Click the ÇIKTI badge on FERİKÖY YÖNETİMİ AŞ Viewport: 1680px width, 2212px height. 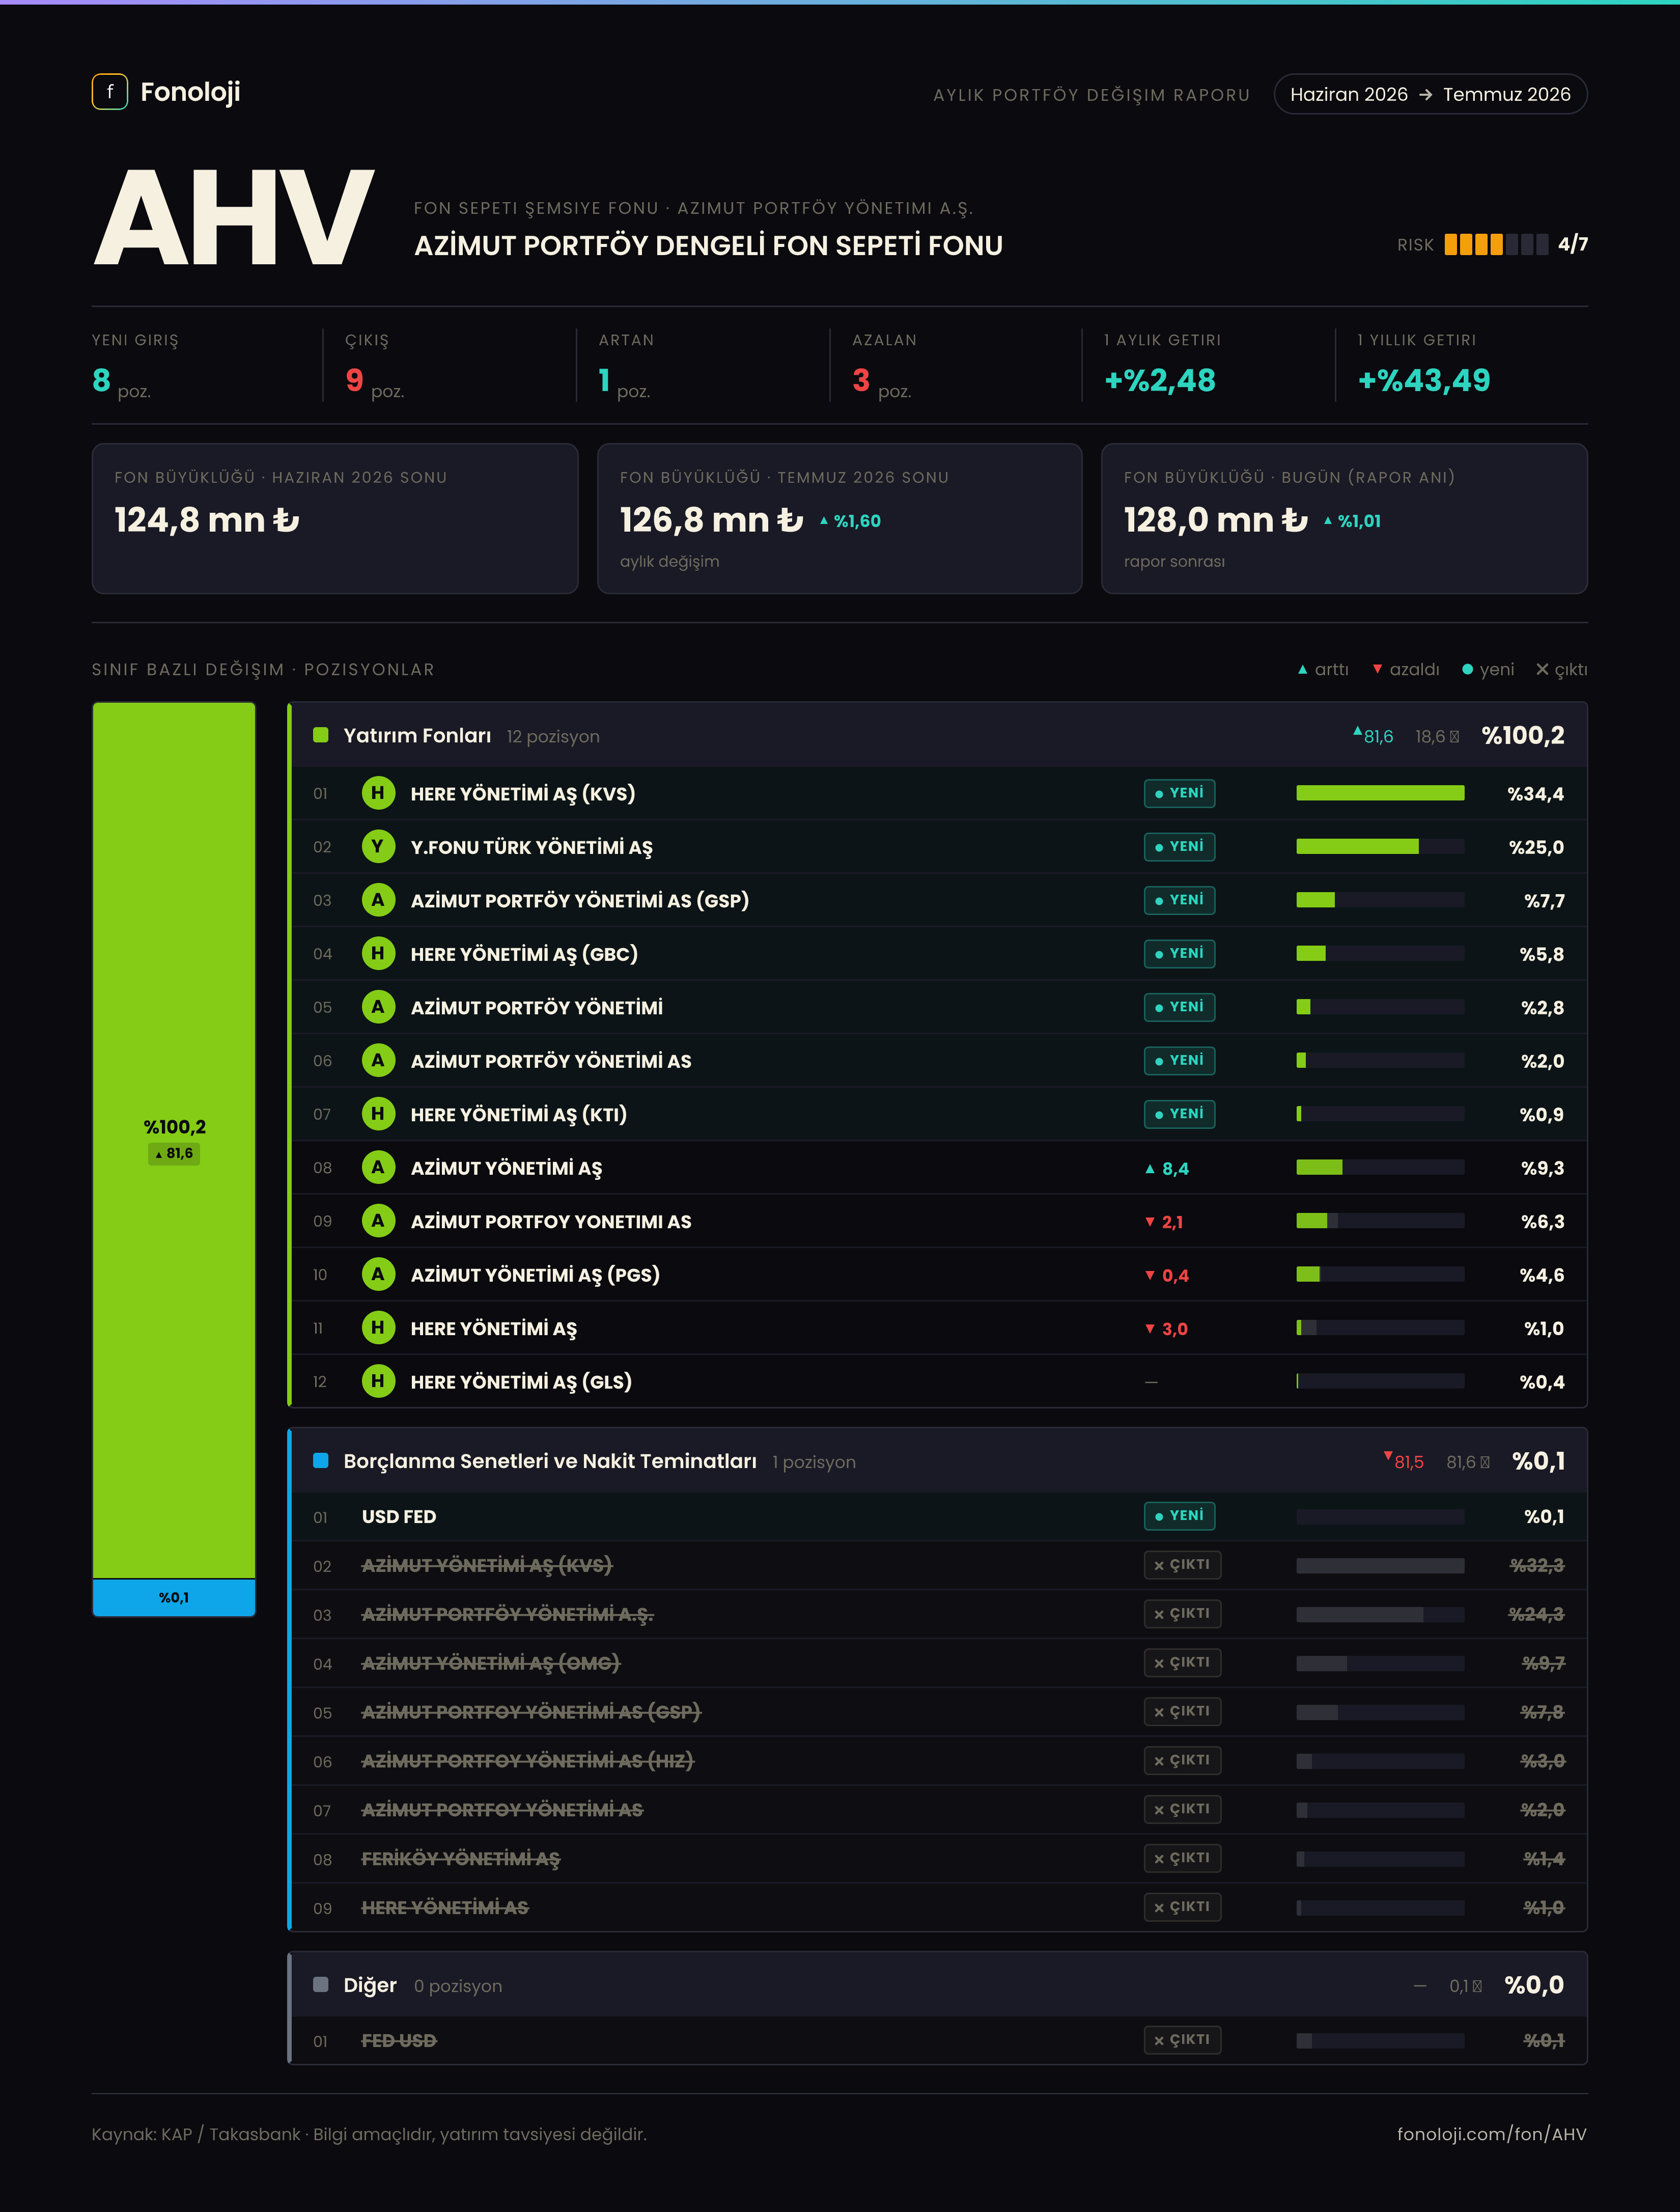[x=1183, y=1858]
